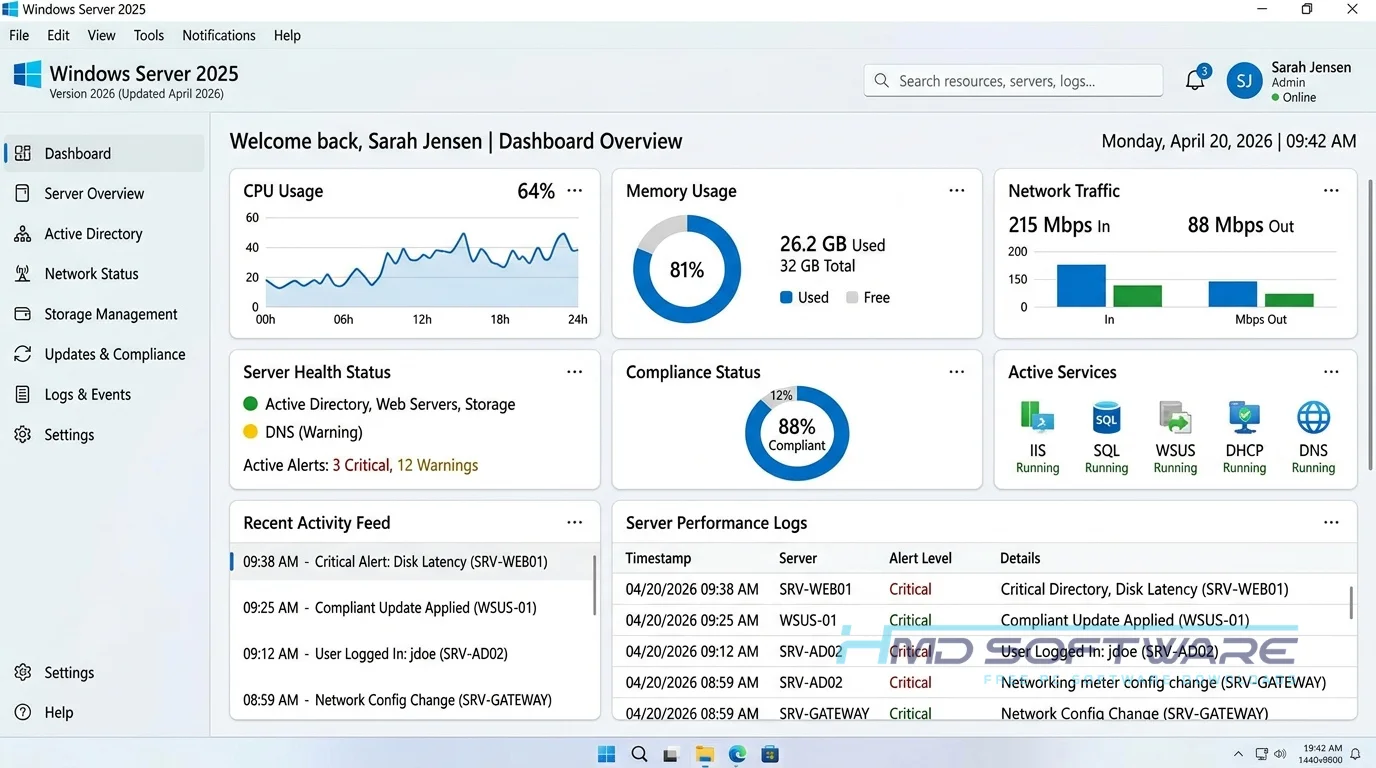
Task: Click the DNS (Warning) status entry
Action: pyautogui.click(x=303, y=432)
